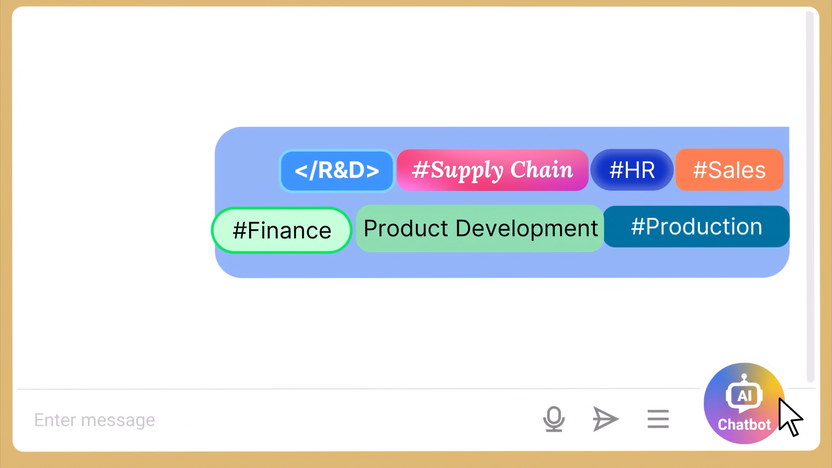Toggle the #Finance tag
The width and height of the screenshot is (832, 468).
click(281, 230)
